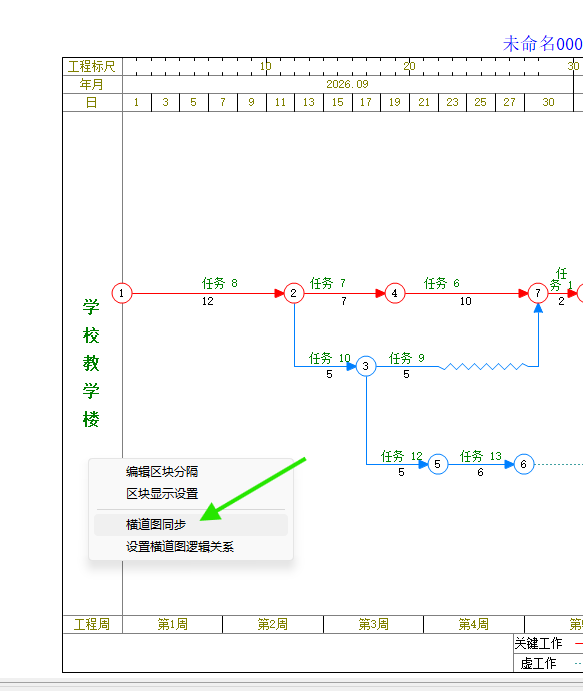
Task: Select node 3 blue circle
Action: pyautogui.click(x=366, y=366)
